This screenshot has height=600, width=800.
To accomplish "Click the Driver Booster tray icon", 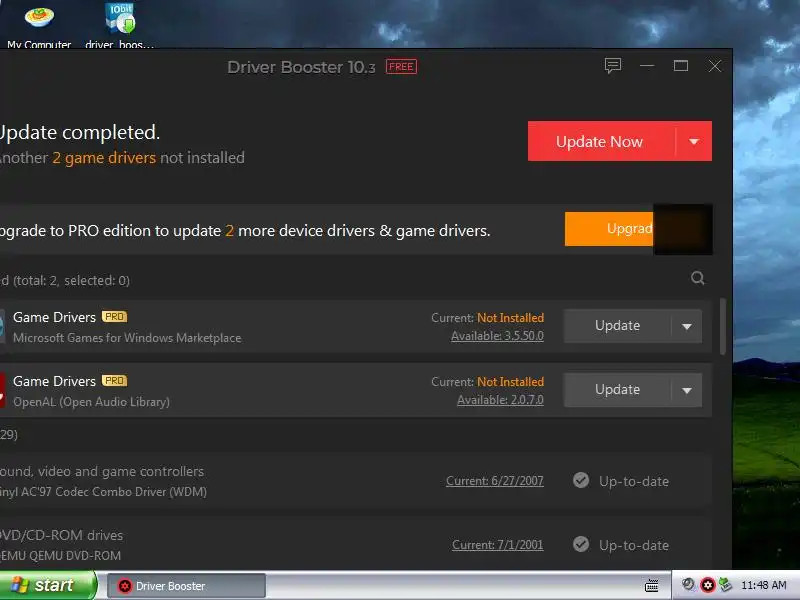I will coord(708,585).
